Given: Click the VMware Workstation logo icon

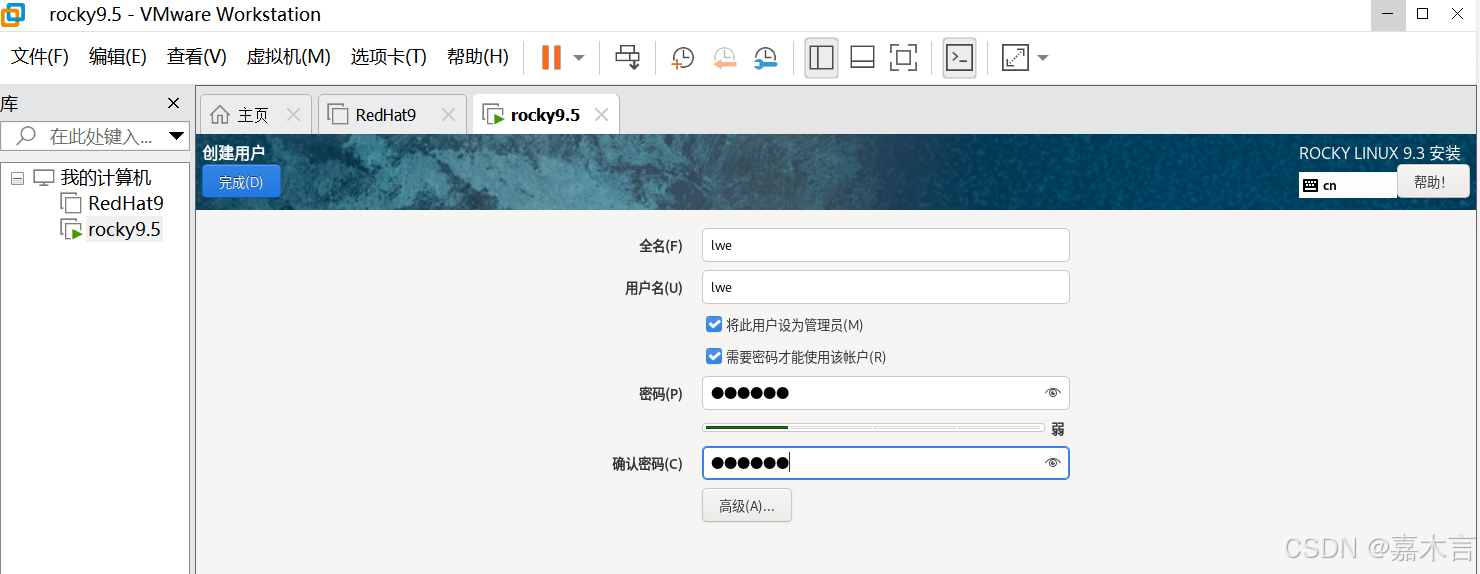Looking at the screenshot, I should [15, 14].
